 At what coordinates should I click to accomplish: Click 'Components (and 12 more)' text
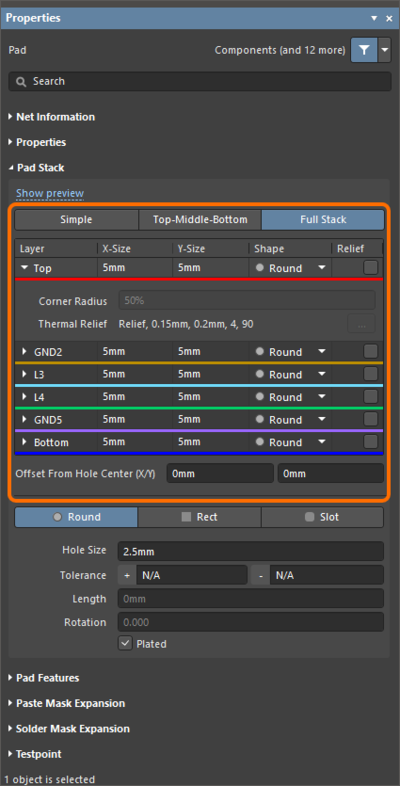(280, 50)
